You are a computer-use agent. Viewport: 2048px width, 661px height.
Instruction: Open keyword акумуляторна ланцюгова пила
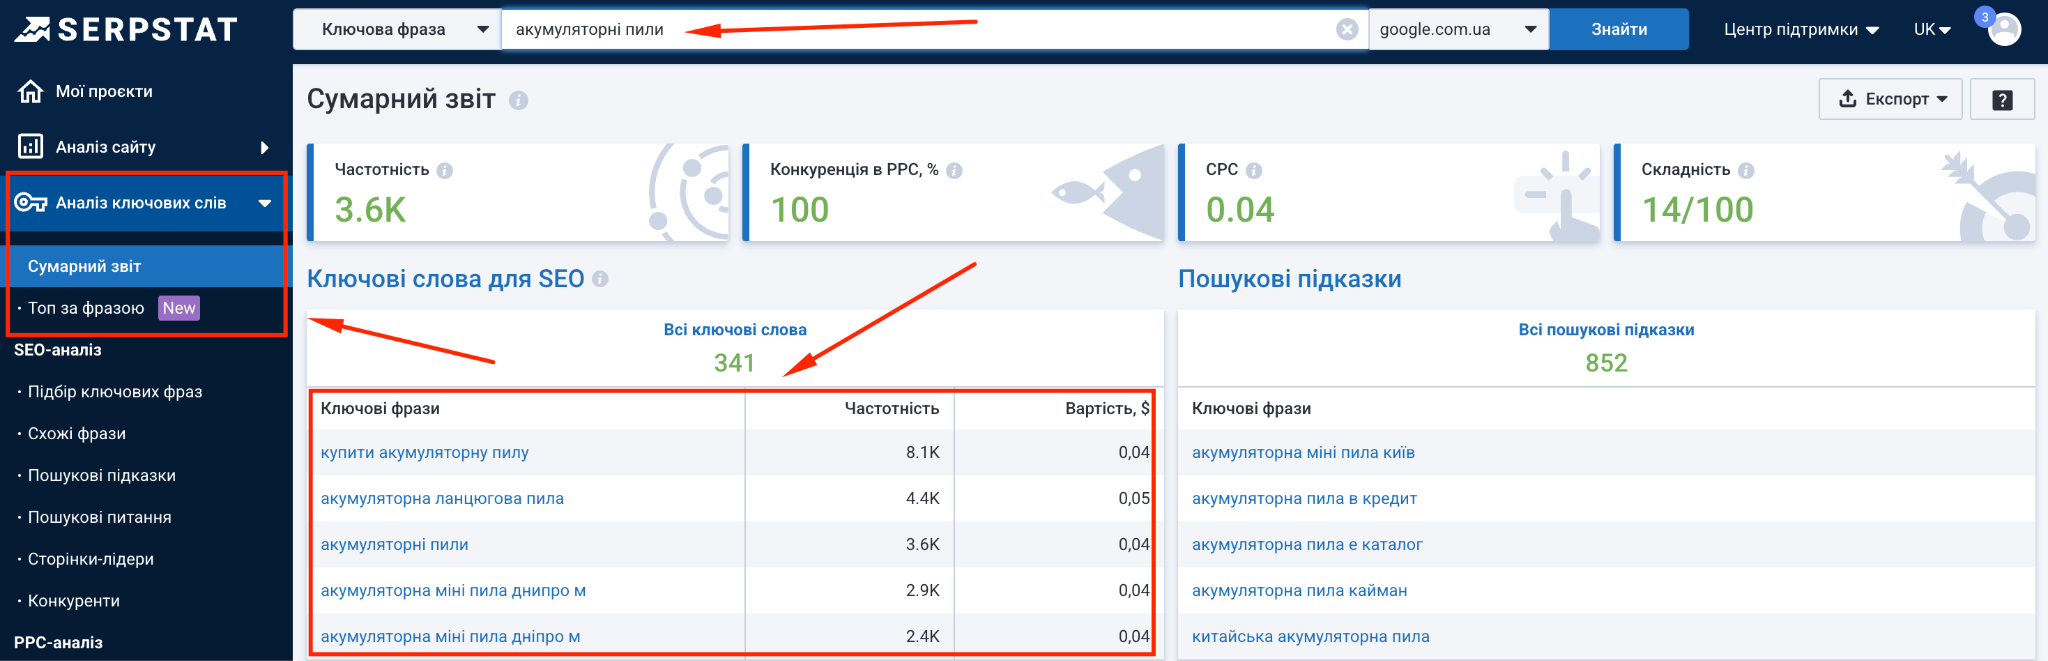(x=442, y=499)
